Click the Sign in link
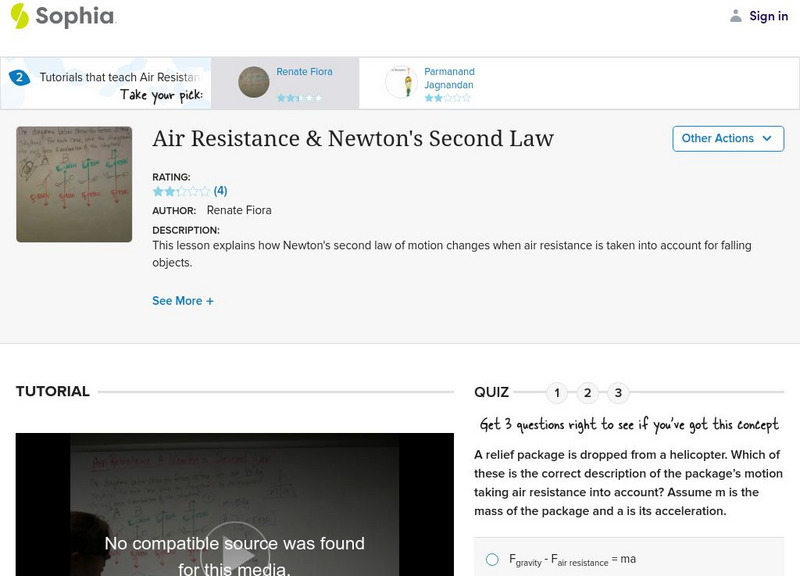Viewport: 800px width, 576px height. 767,16
